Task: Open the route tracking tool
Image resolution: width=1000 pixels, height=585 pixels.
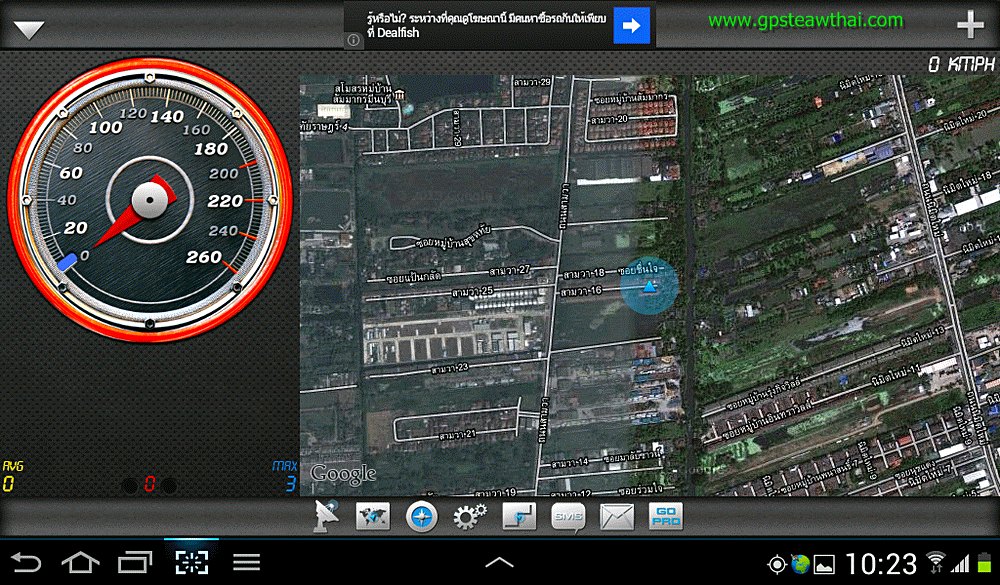Action: [x=518, y=517]
